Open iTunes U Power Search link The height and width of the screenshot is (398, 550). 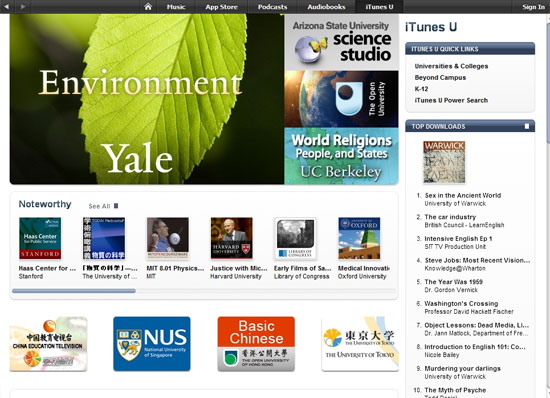pos(451,100)
